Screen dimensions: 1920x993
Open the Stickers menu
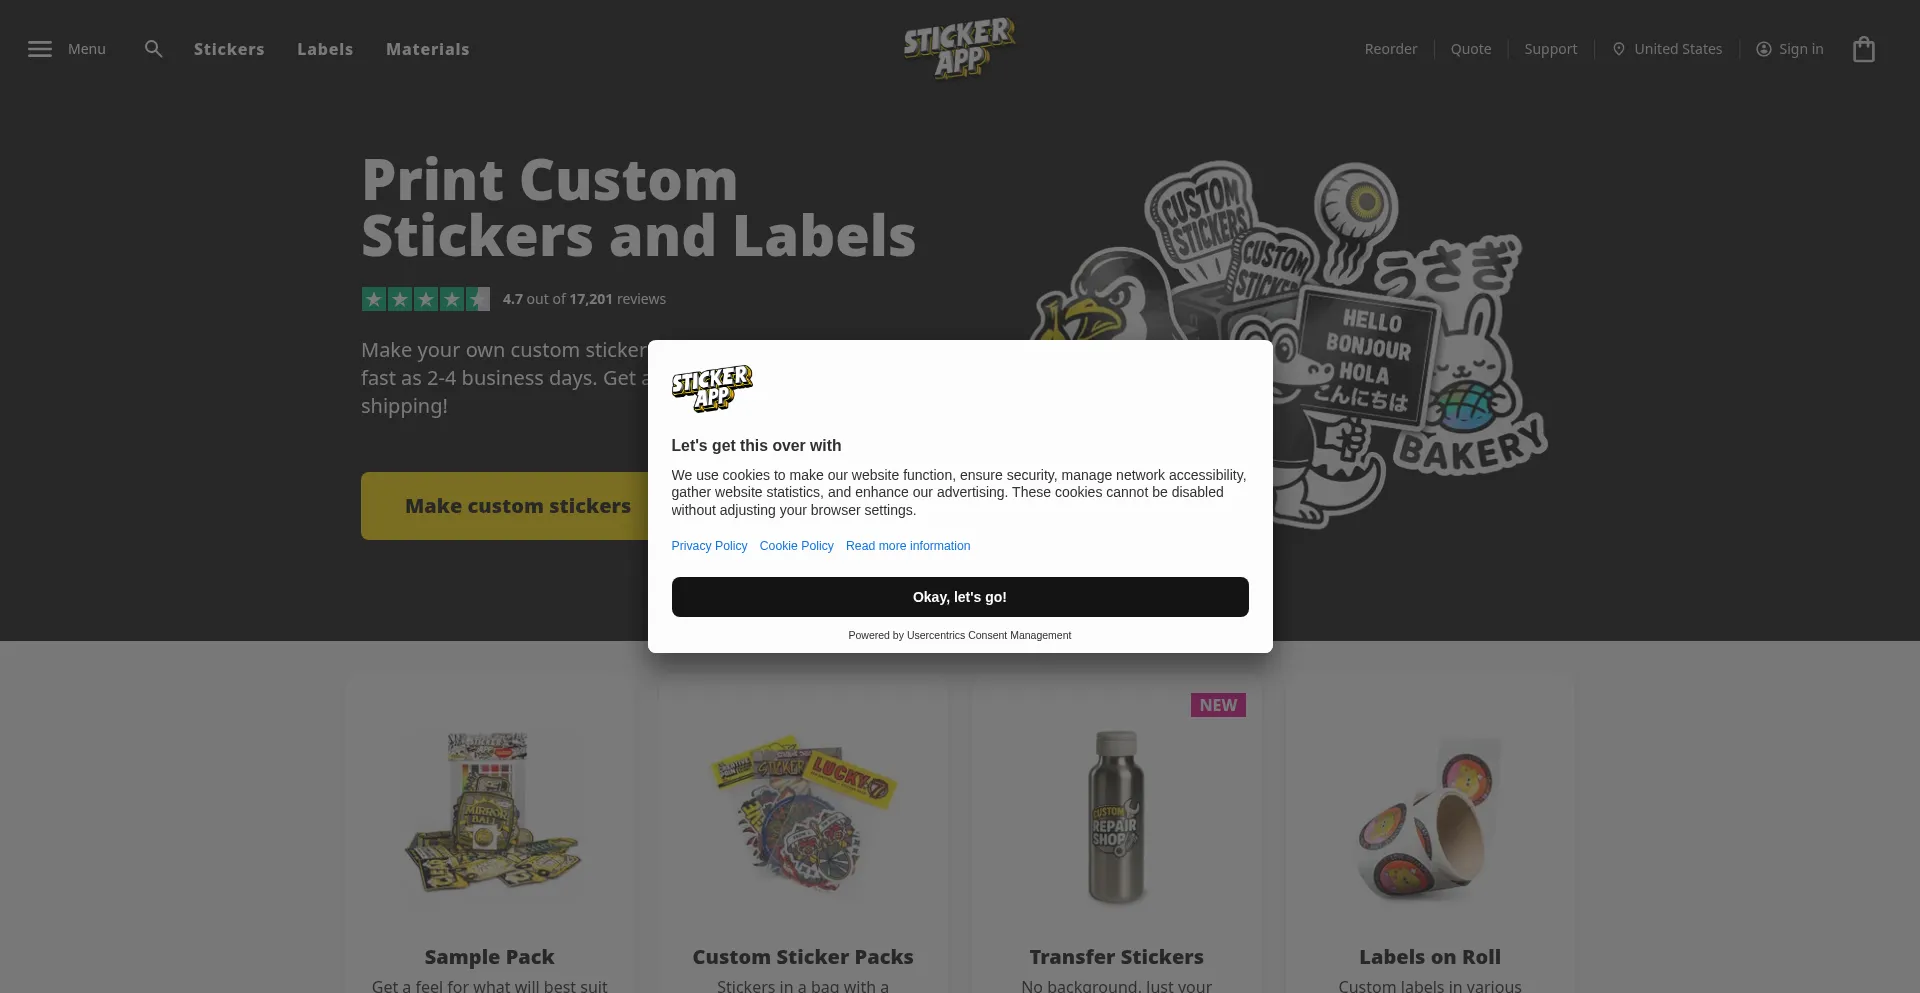point(229,49)
